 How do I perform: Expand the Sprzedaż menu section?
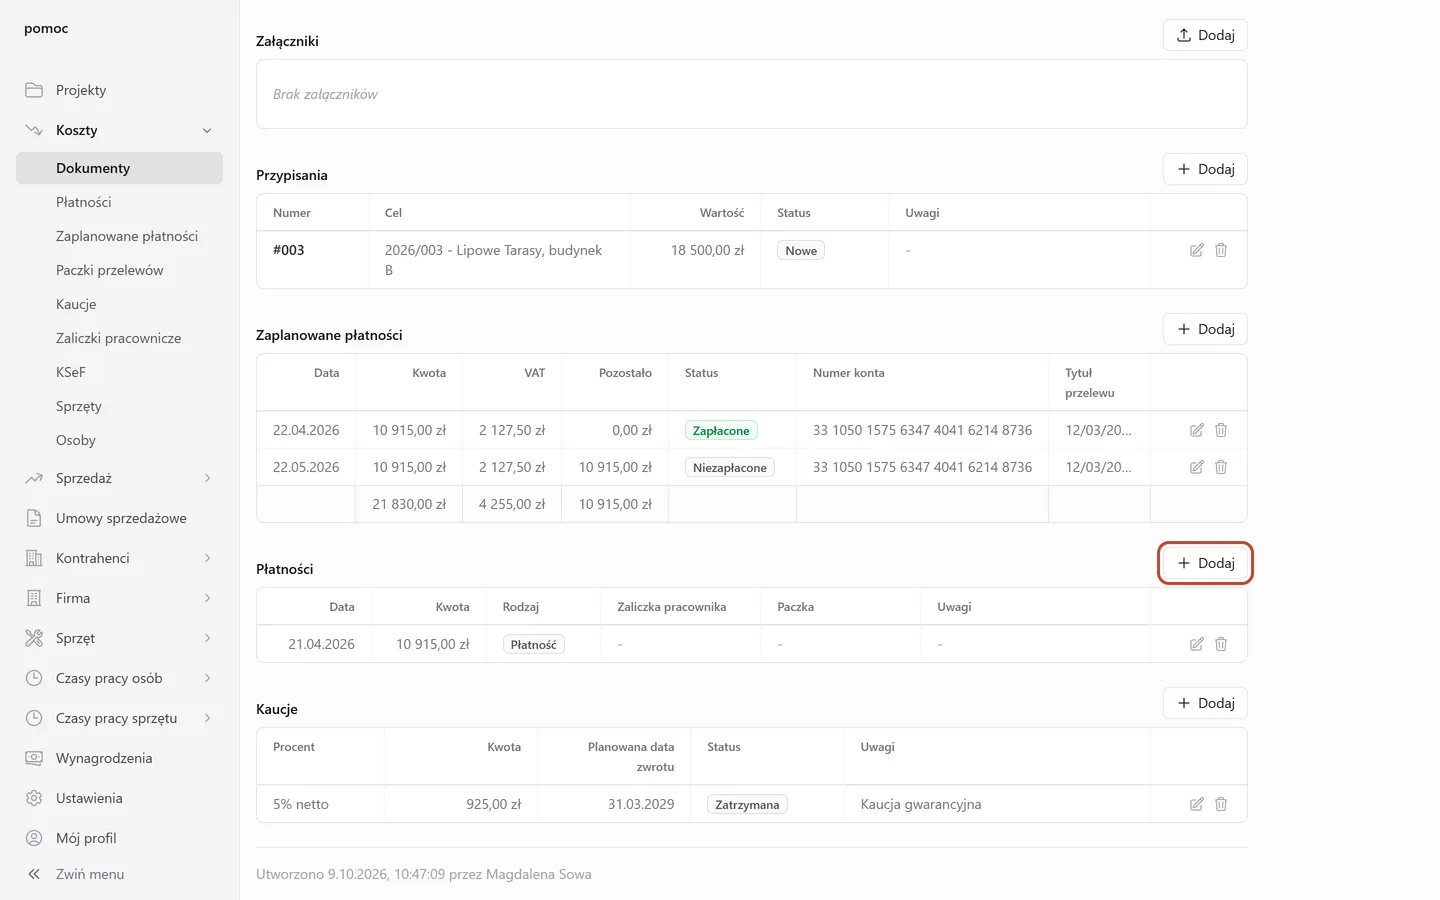[x=207, y=478]
